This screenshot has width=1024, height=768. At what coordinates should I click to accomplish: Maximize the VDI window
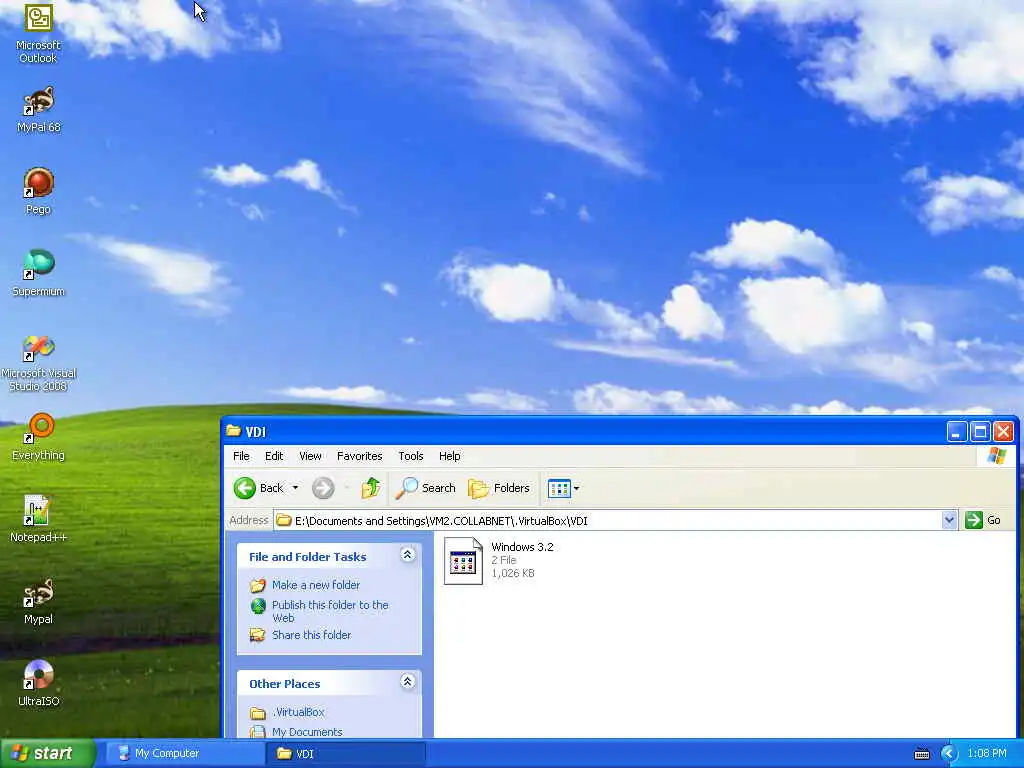(980, 432)
